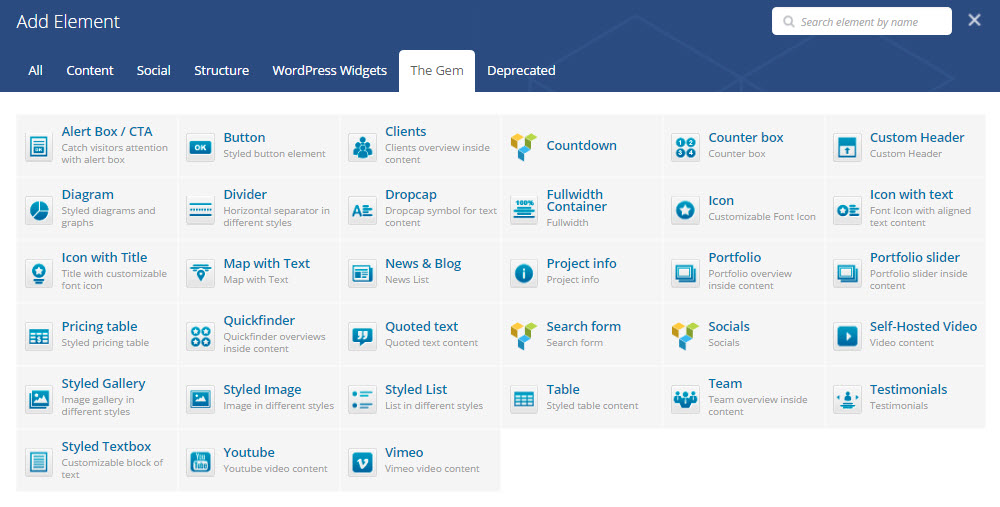Click the star icon for the Icon element
This screenshot has width=1000, height=507.
click(x=686, y=210)
